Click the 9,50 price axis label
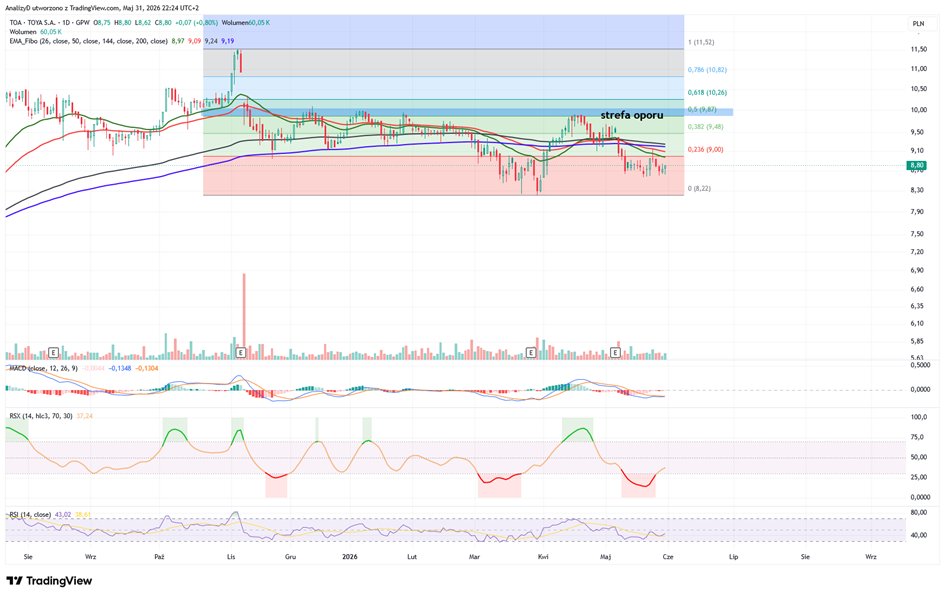The image size is (945, 597). click(917, 132)
